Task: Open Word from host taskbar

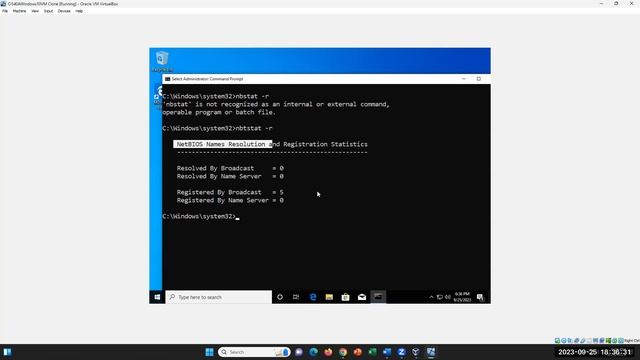Action: 387,352
